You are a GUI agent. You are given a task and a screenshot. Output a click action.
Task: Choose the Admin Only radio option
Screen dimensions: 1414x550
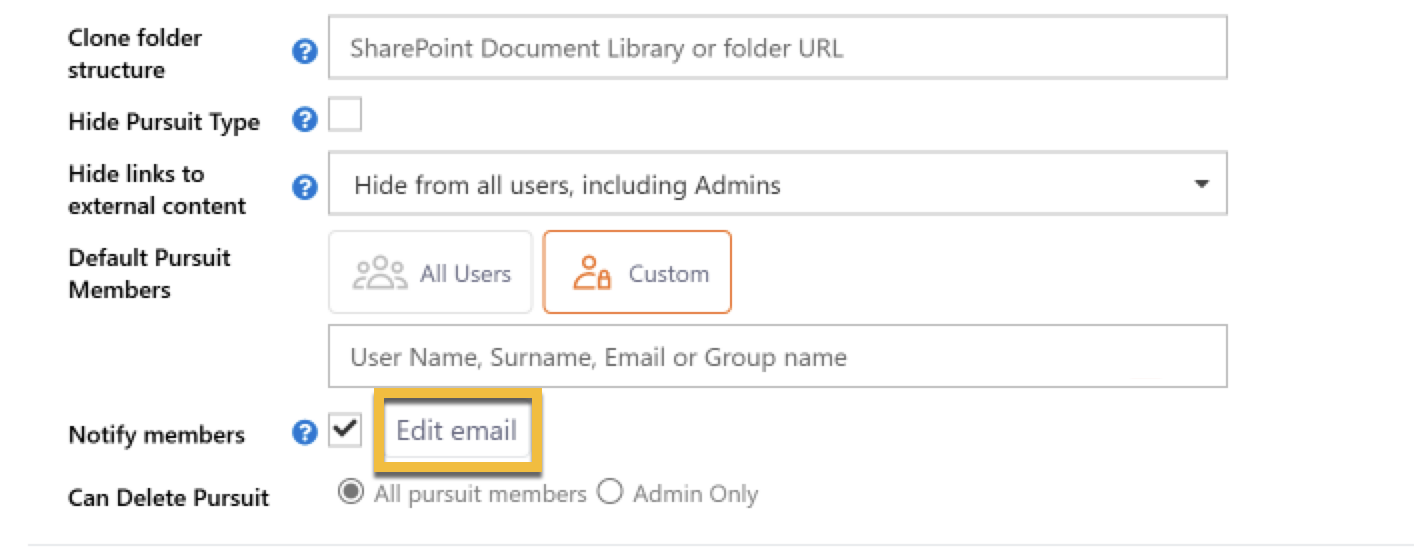[610, 493]
